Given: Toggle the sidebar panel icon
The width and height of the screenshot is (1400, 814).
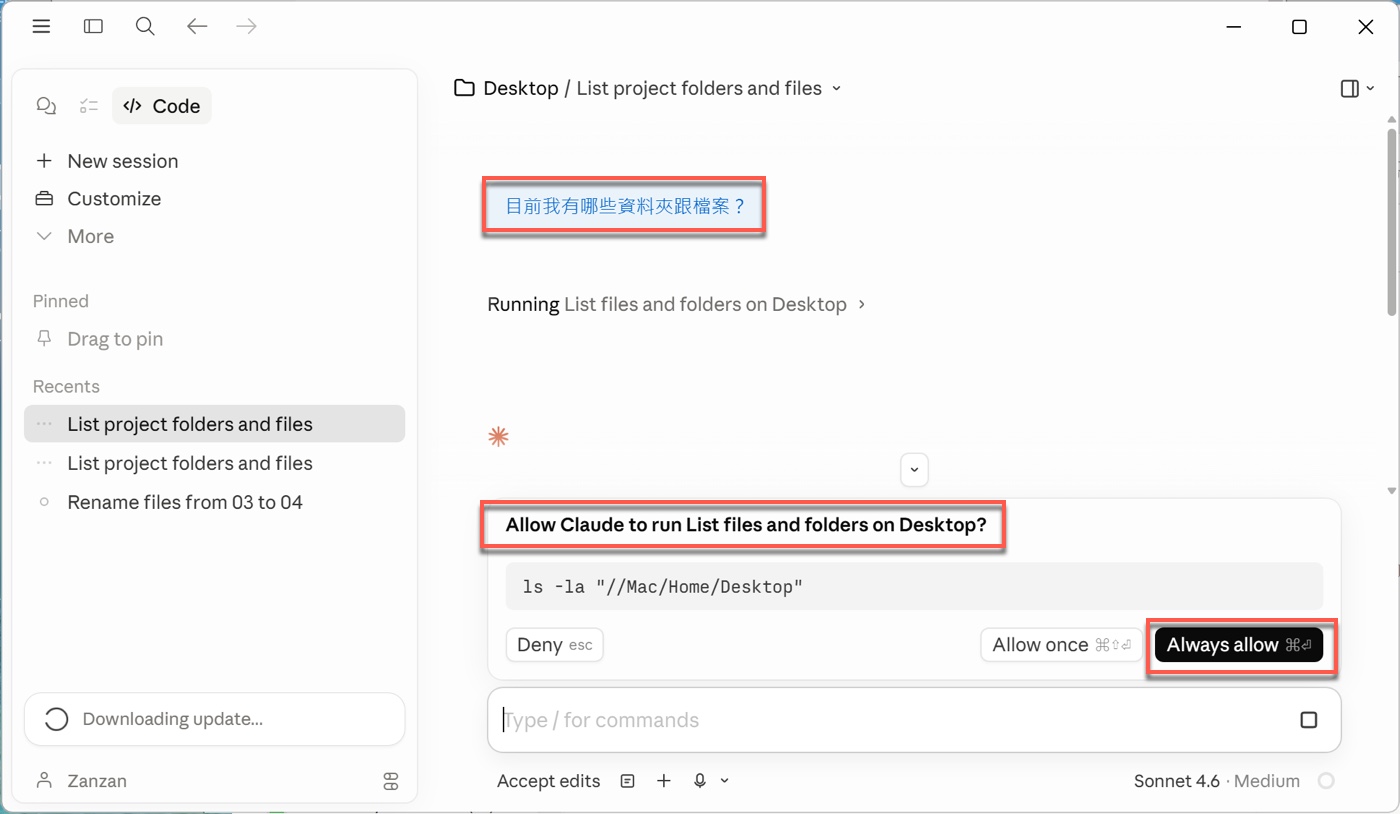Looking at the screenshot, I should coord(93,27).
